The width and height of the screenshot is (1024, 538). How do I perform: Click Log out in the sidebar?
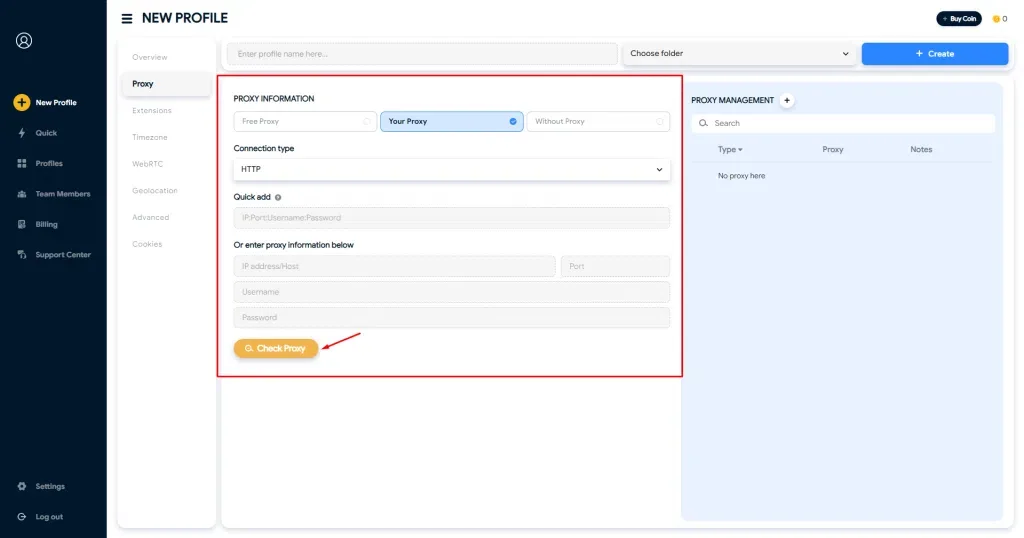pos(49,516)
